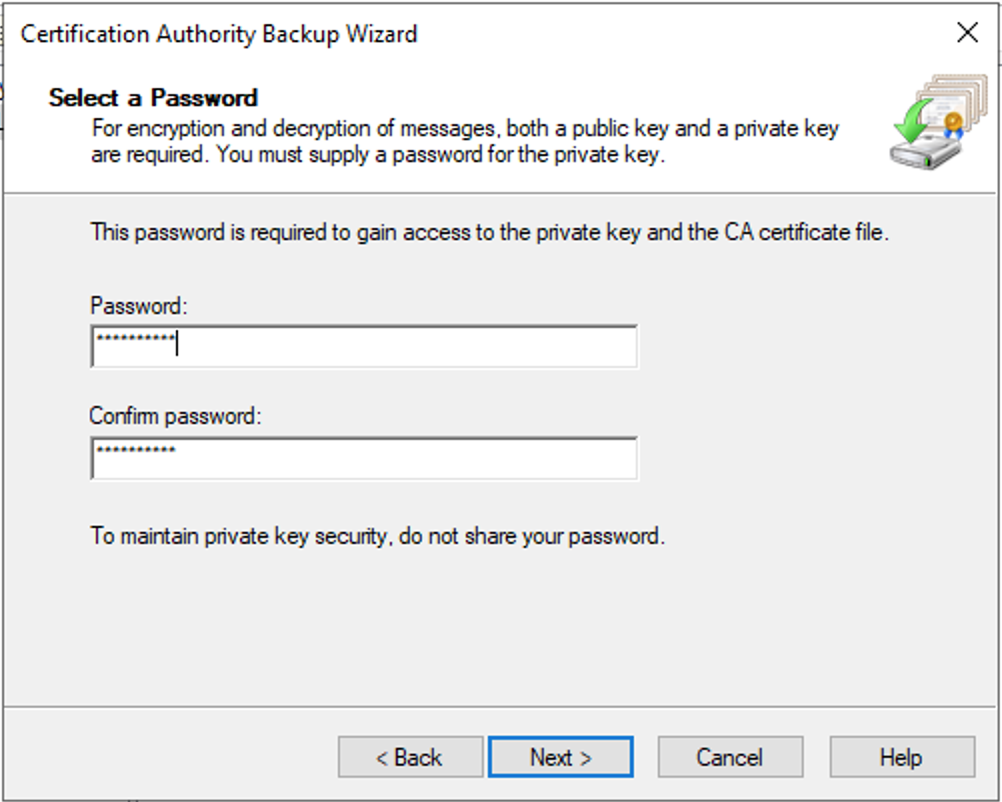Click the "Password:" label
Viewport: 1002px width, 802px height.
(138, 305)
